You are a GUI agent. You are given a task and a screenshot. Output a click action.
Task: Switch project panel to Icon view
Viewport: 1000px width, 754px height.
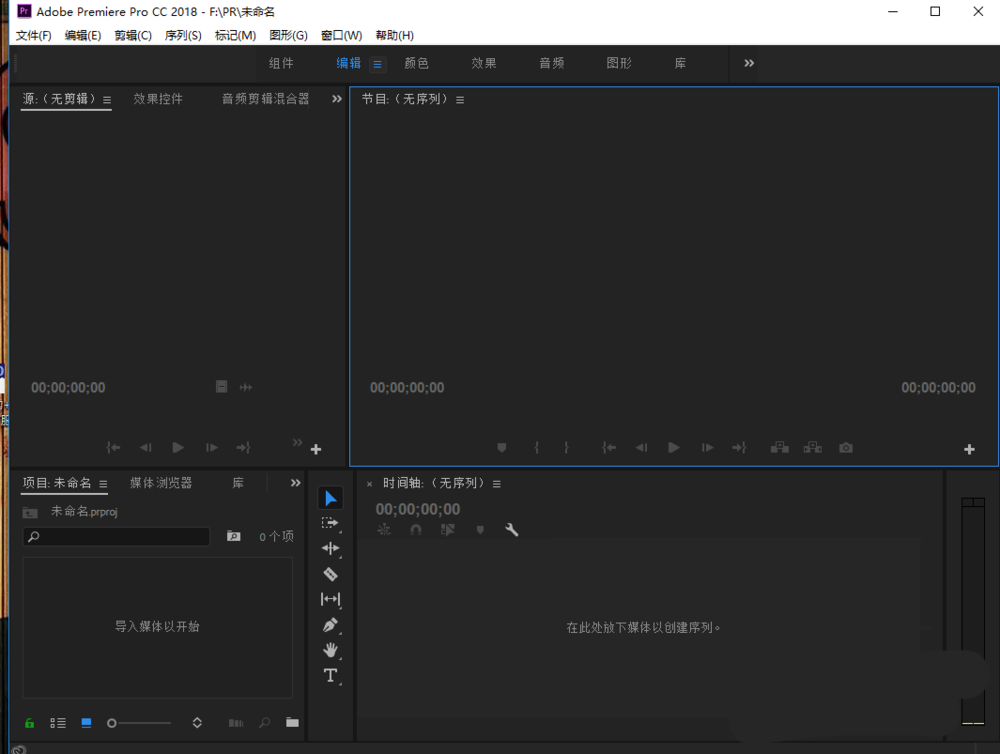tap(86, 723)
